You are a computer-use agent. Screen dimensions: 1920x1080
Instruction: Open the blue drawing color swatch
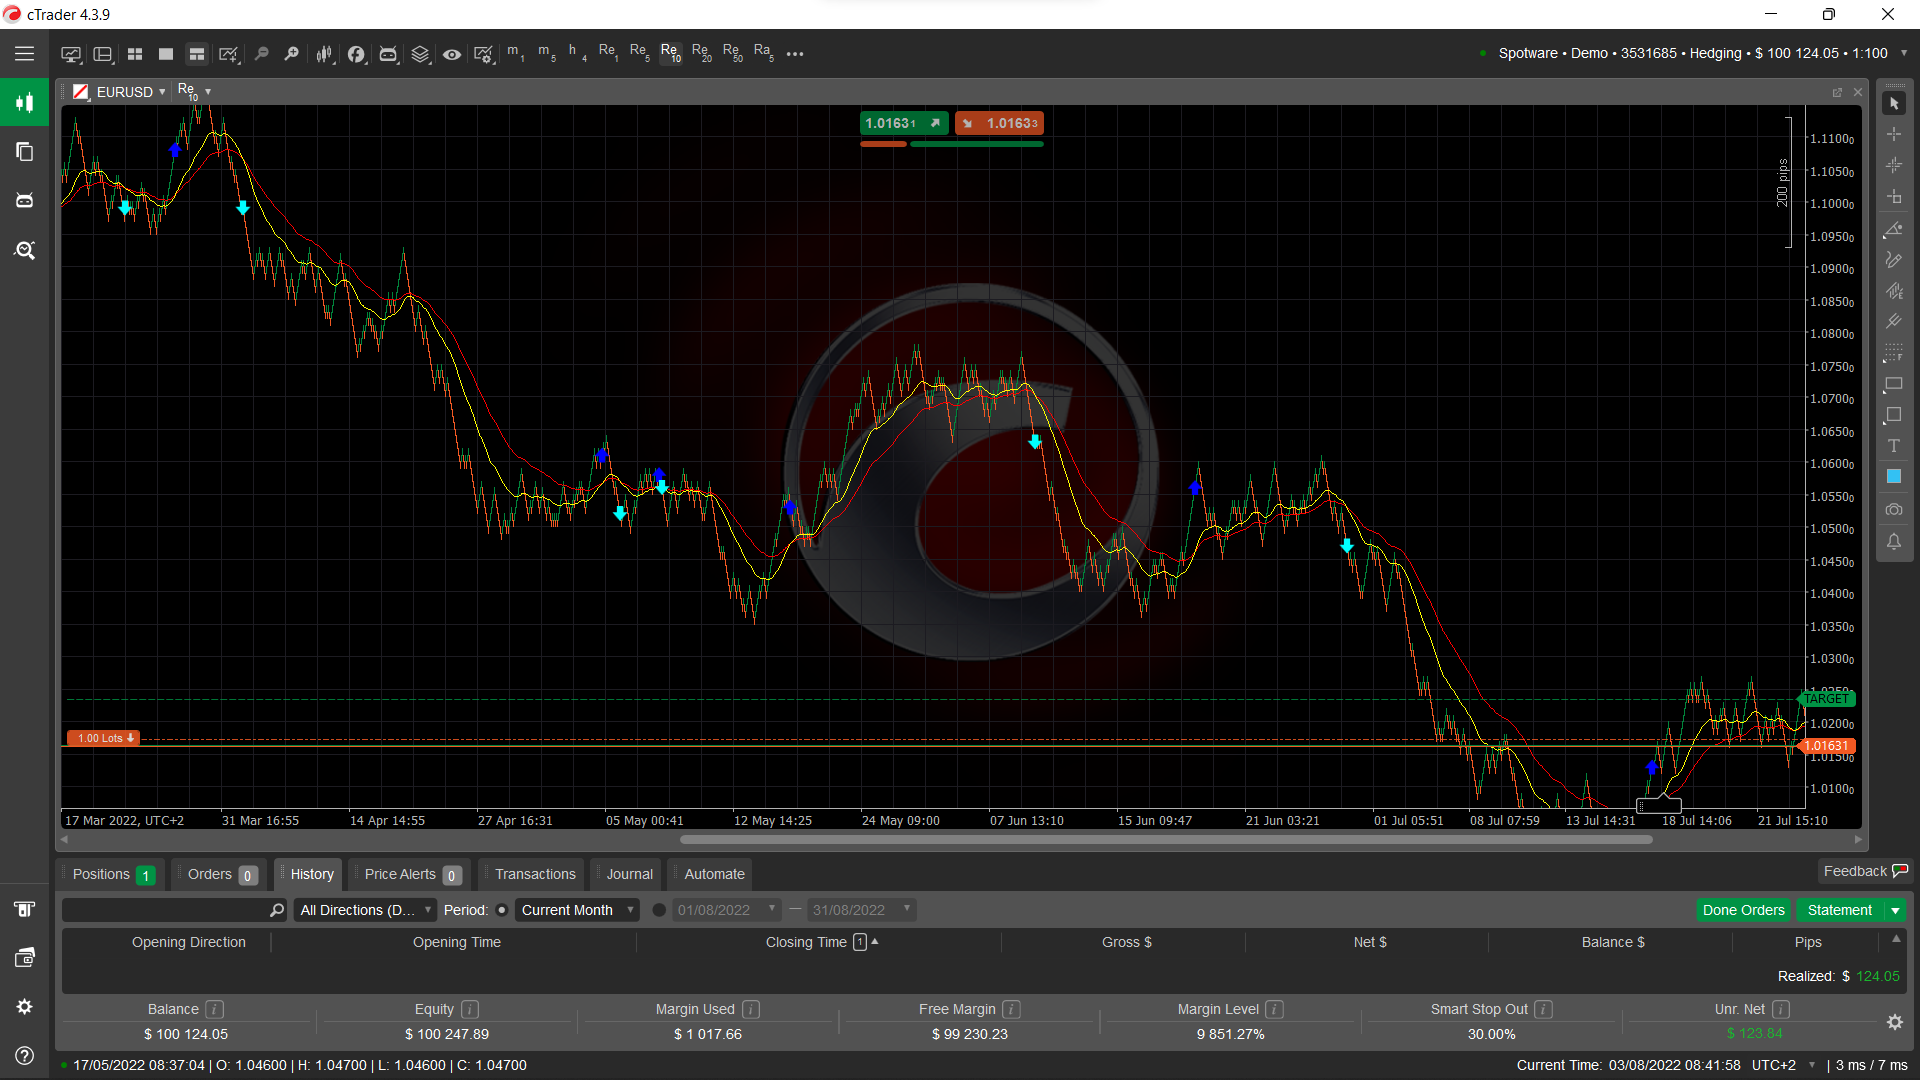click(x=1894, y=477)
